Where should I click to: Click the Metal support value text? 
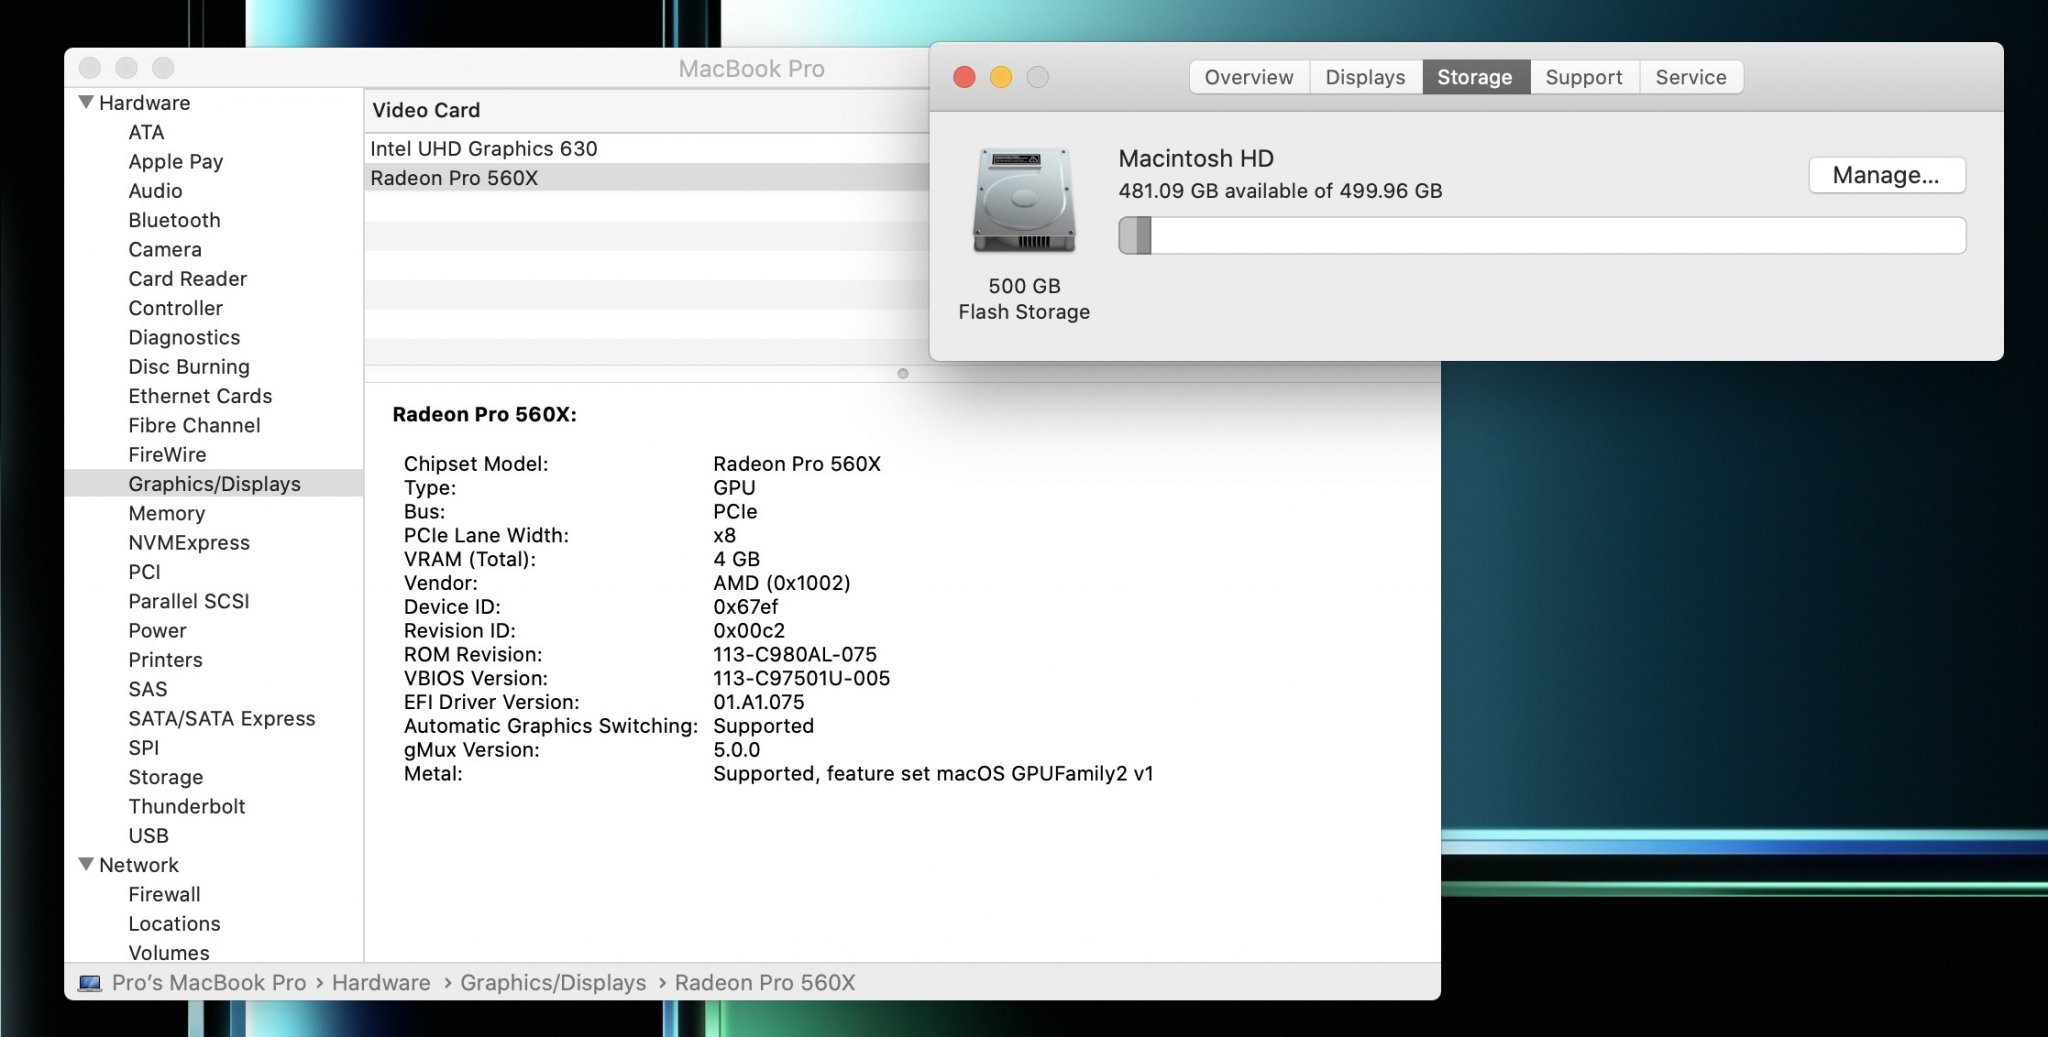point(933,774)
